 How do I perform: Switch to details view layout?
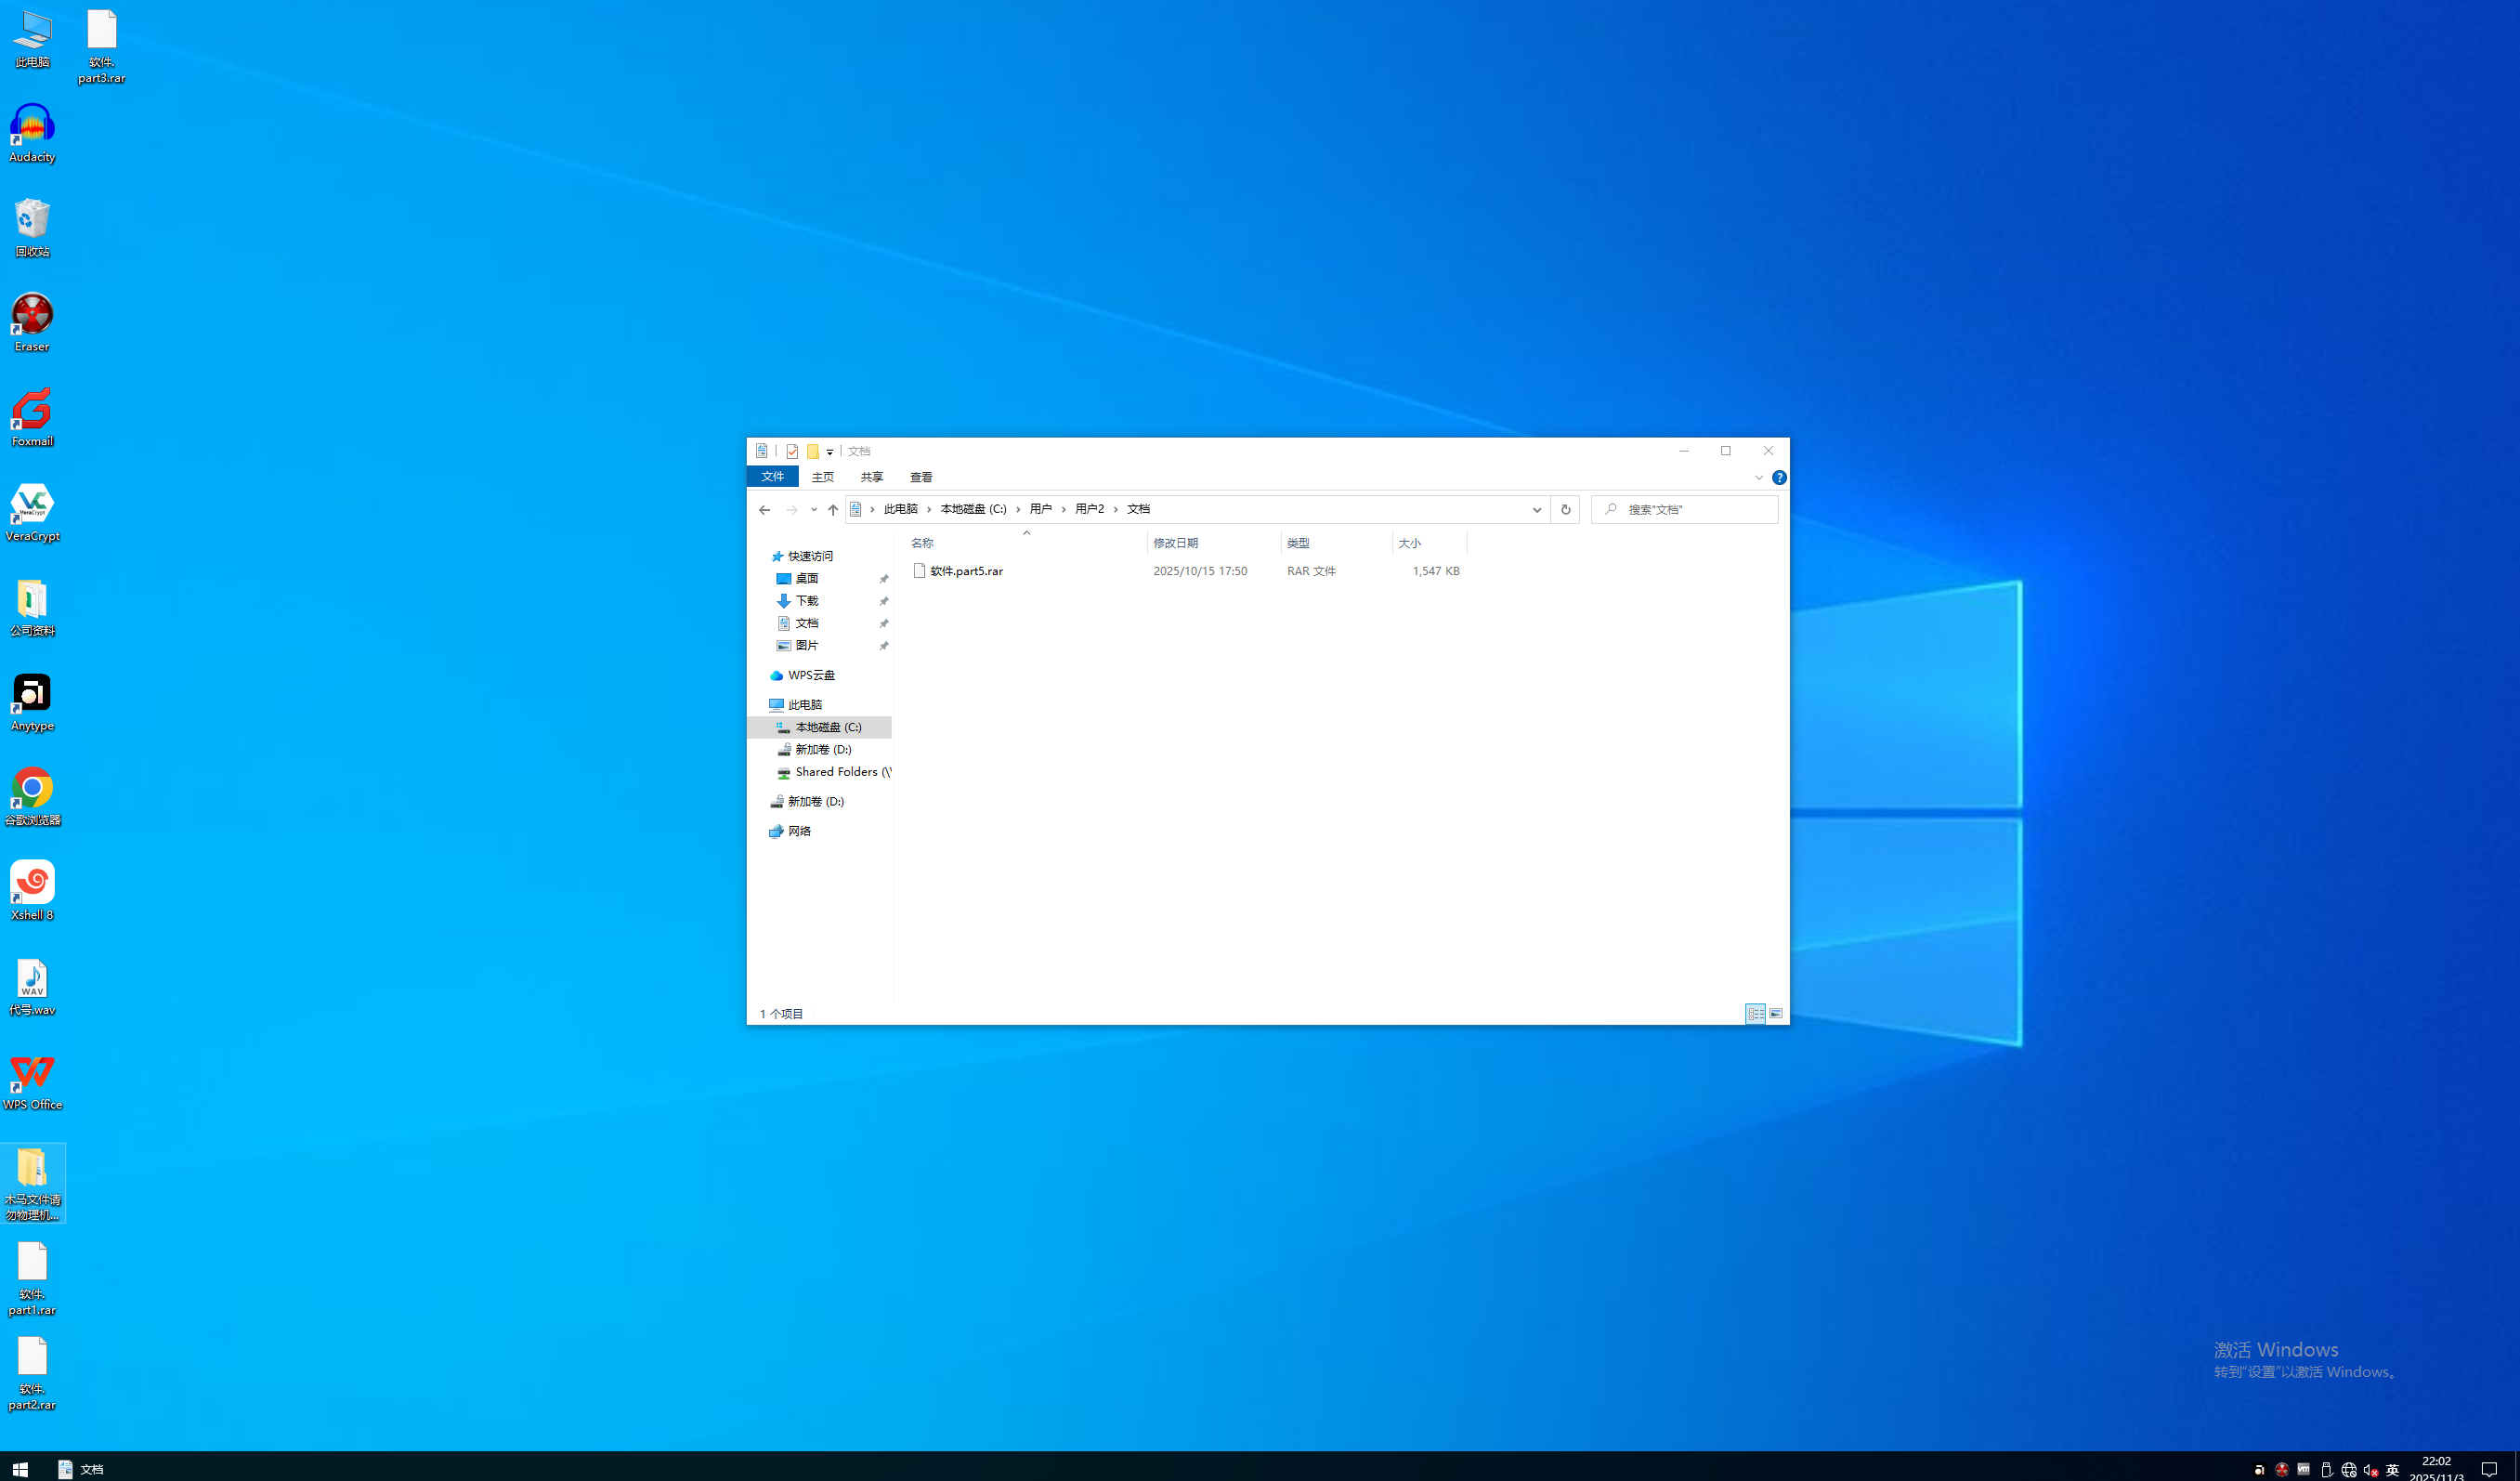[x=1755, y=1014]
